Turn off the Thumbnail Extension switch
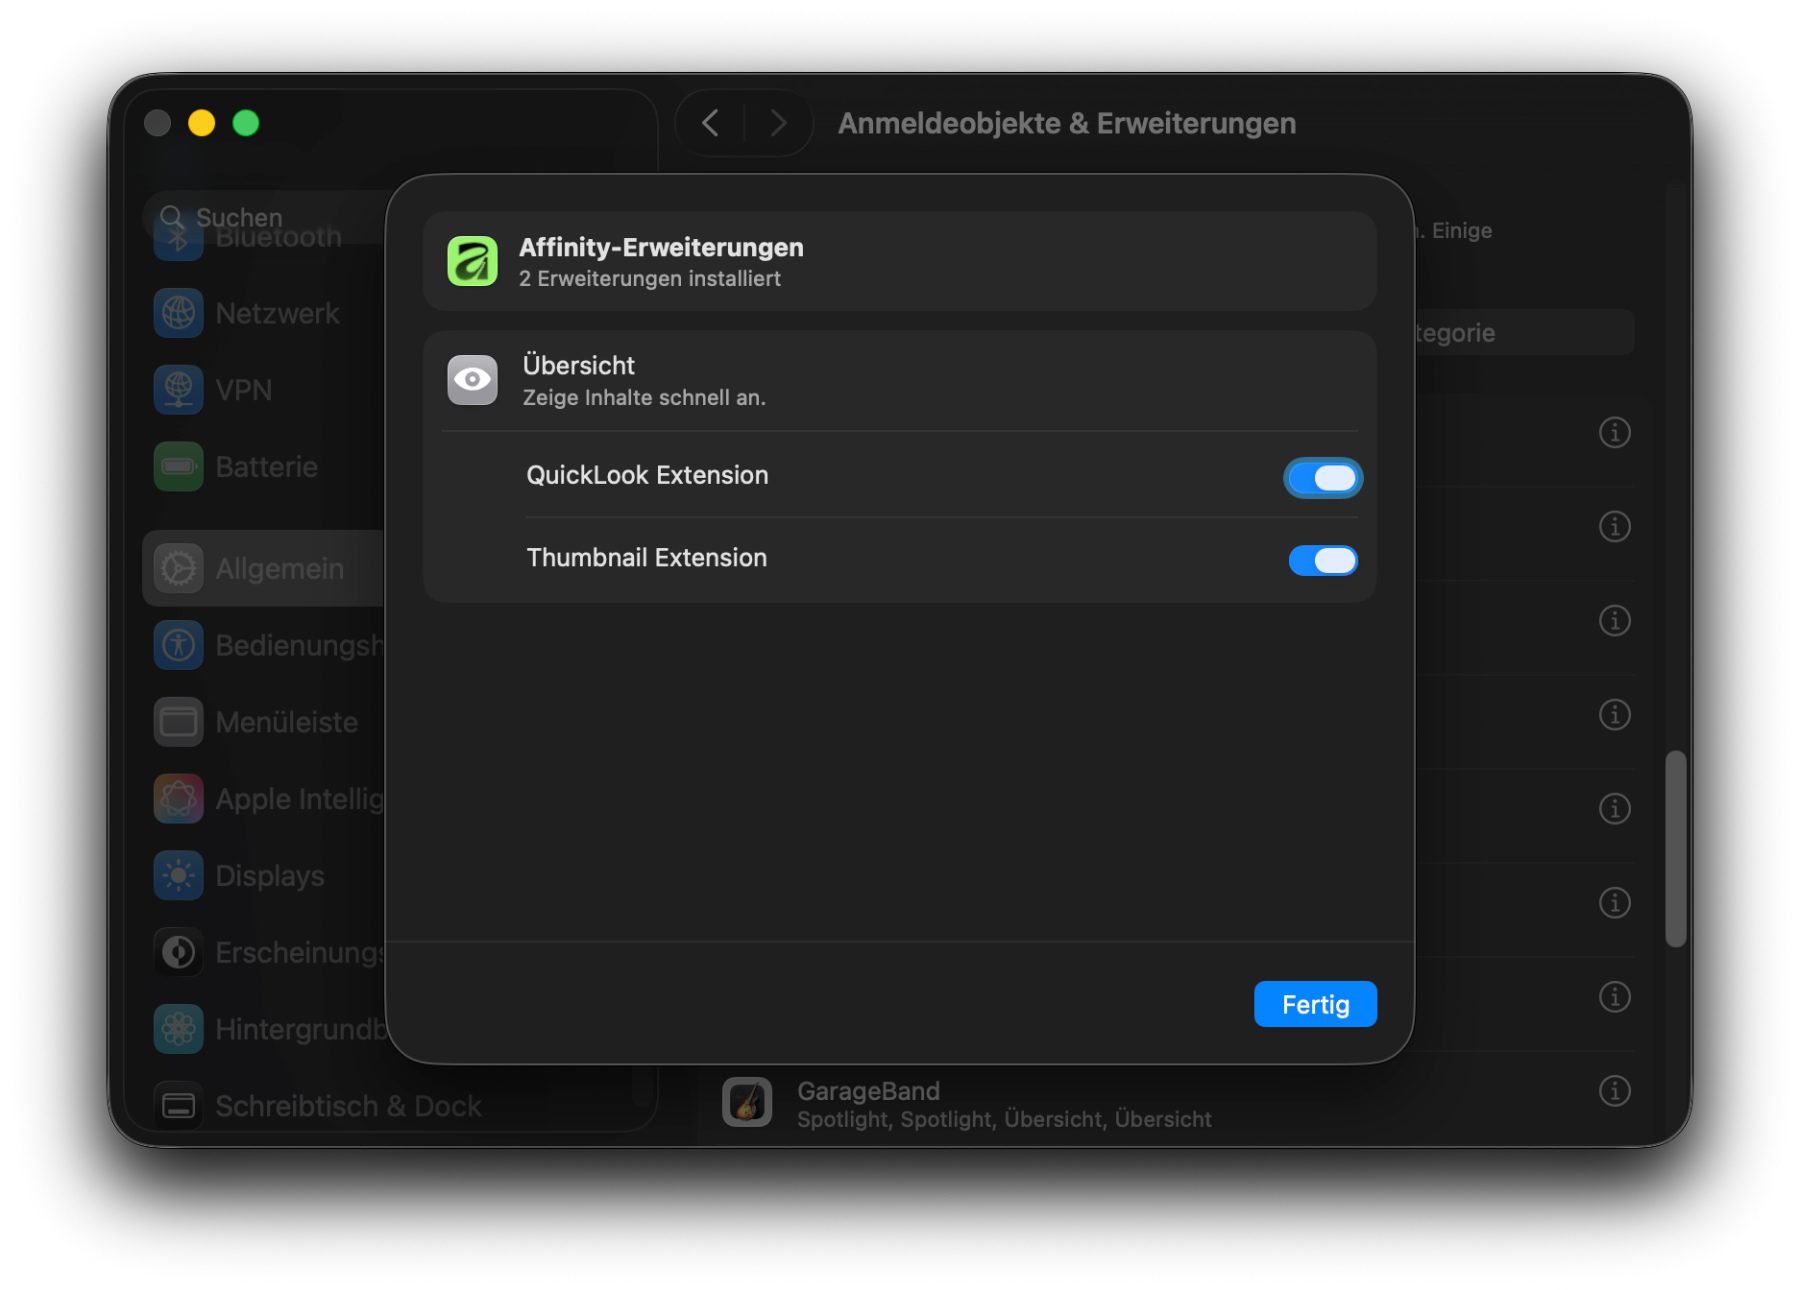The width and height of the screenshot is (1800, 1290). click(1322, 560)
